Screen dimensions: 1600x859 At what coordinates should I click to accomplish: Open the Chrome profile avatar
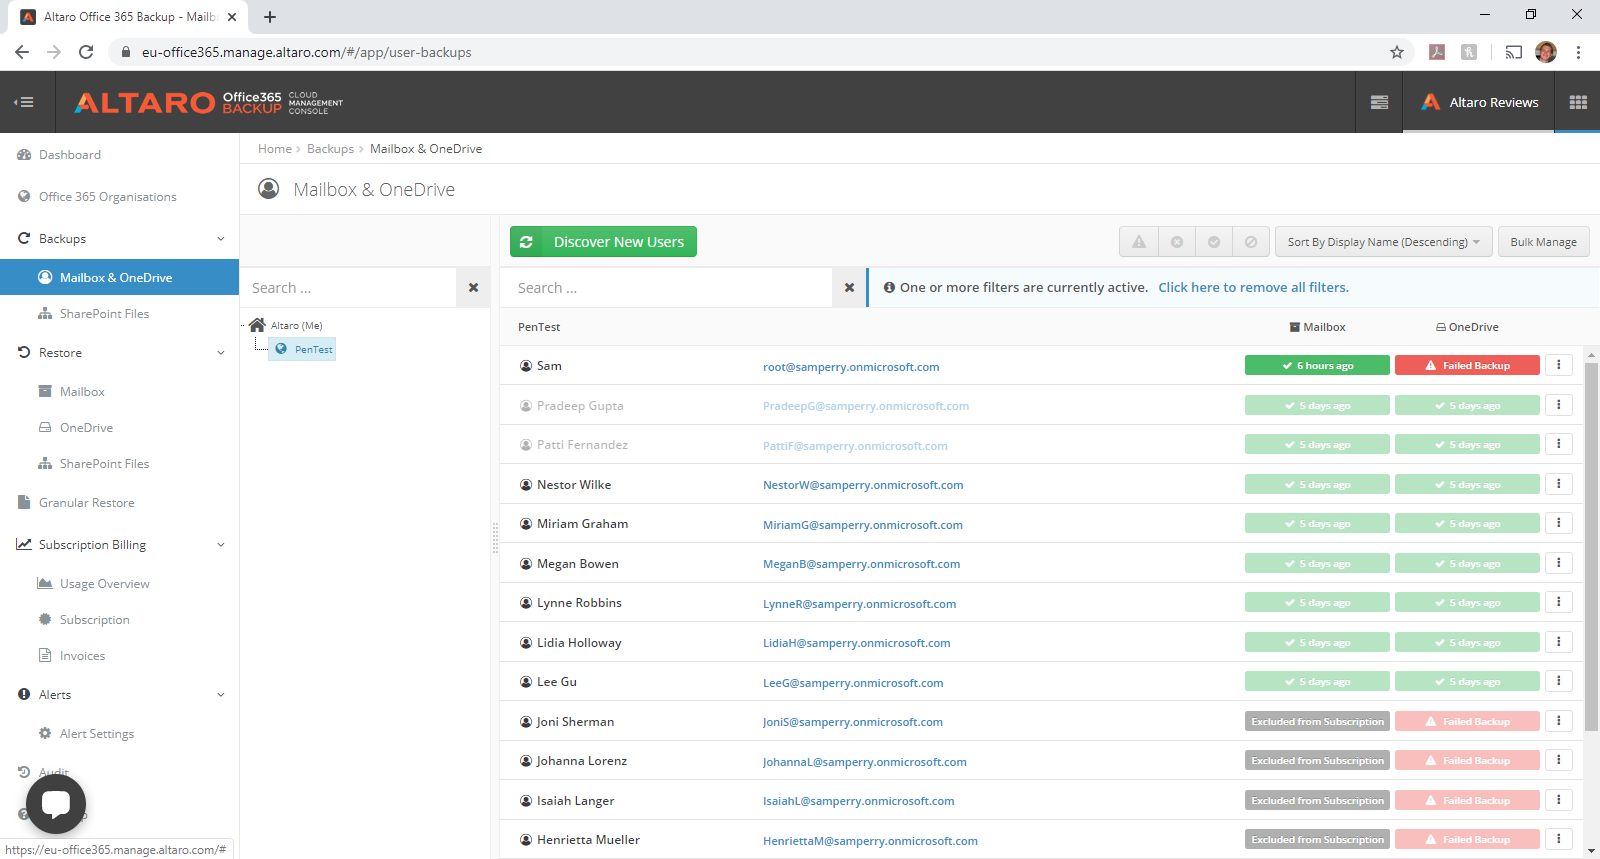(1546, 52)
